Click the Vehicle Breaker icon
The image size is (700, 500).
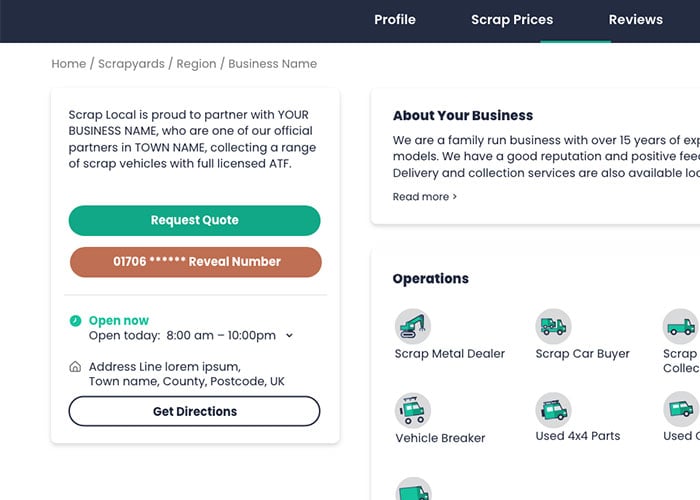click(413, 410)
